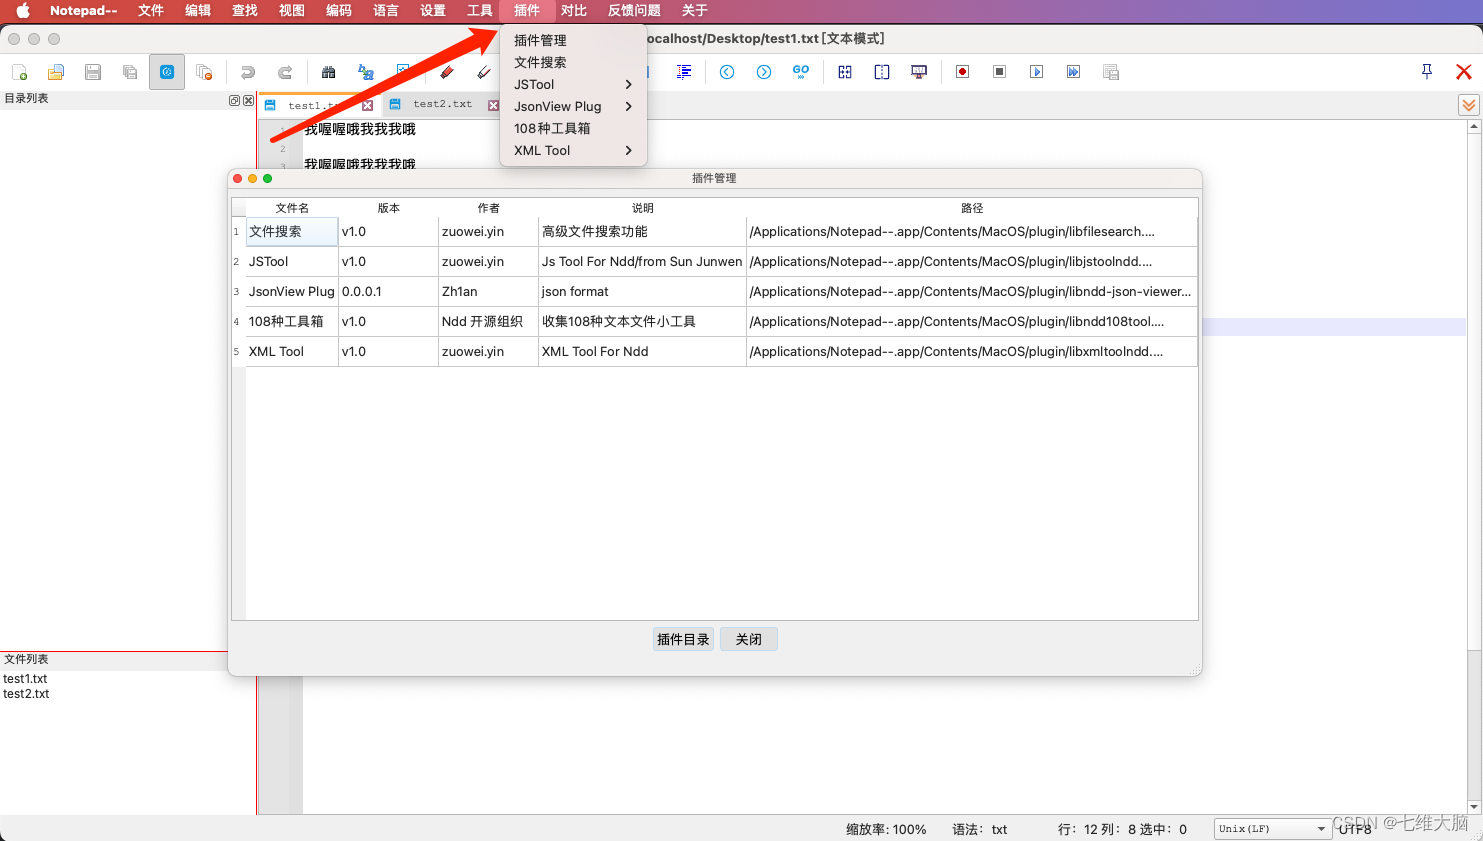Select the 文件搜索 cell in plugin table
The width and height of the screenshot is (1483, 841).
click(x=292, y=231)
